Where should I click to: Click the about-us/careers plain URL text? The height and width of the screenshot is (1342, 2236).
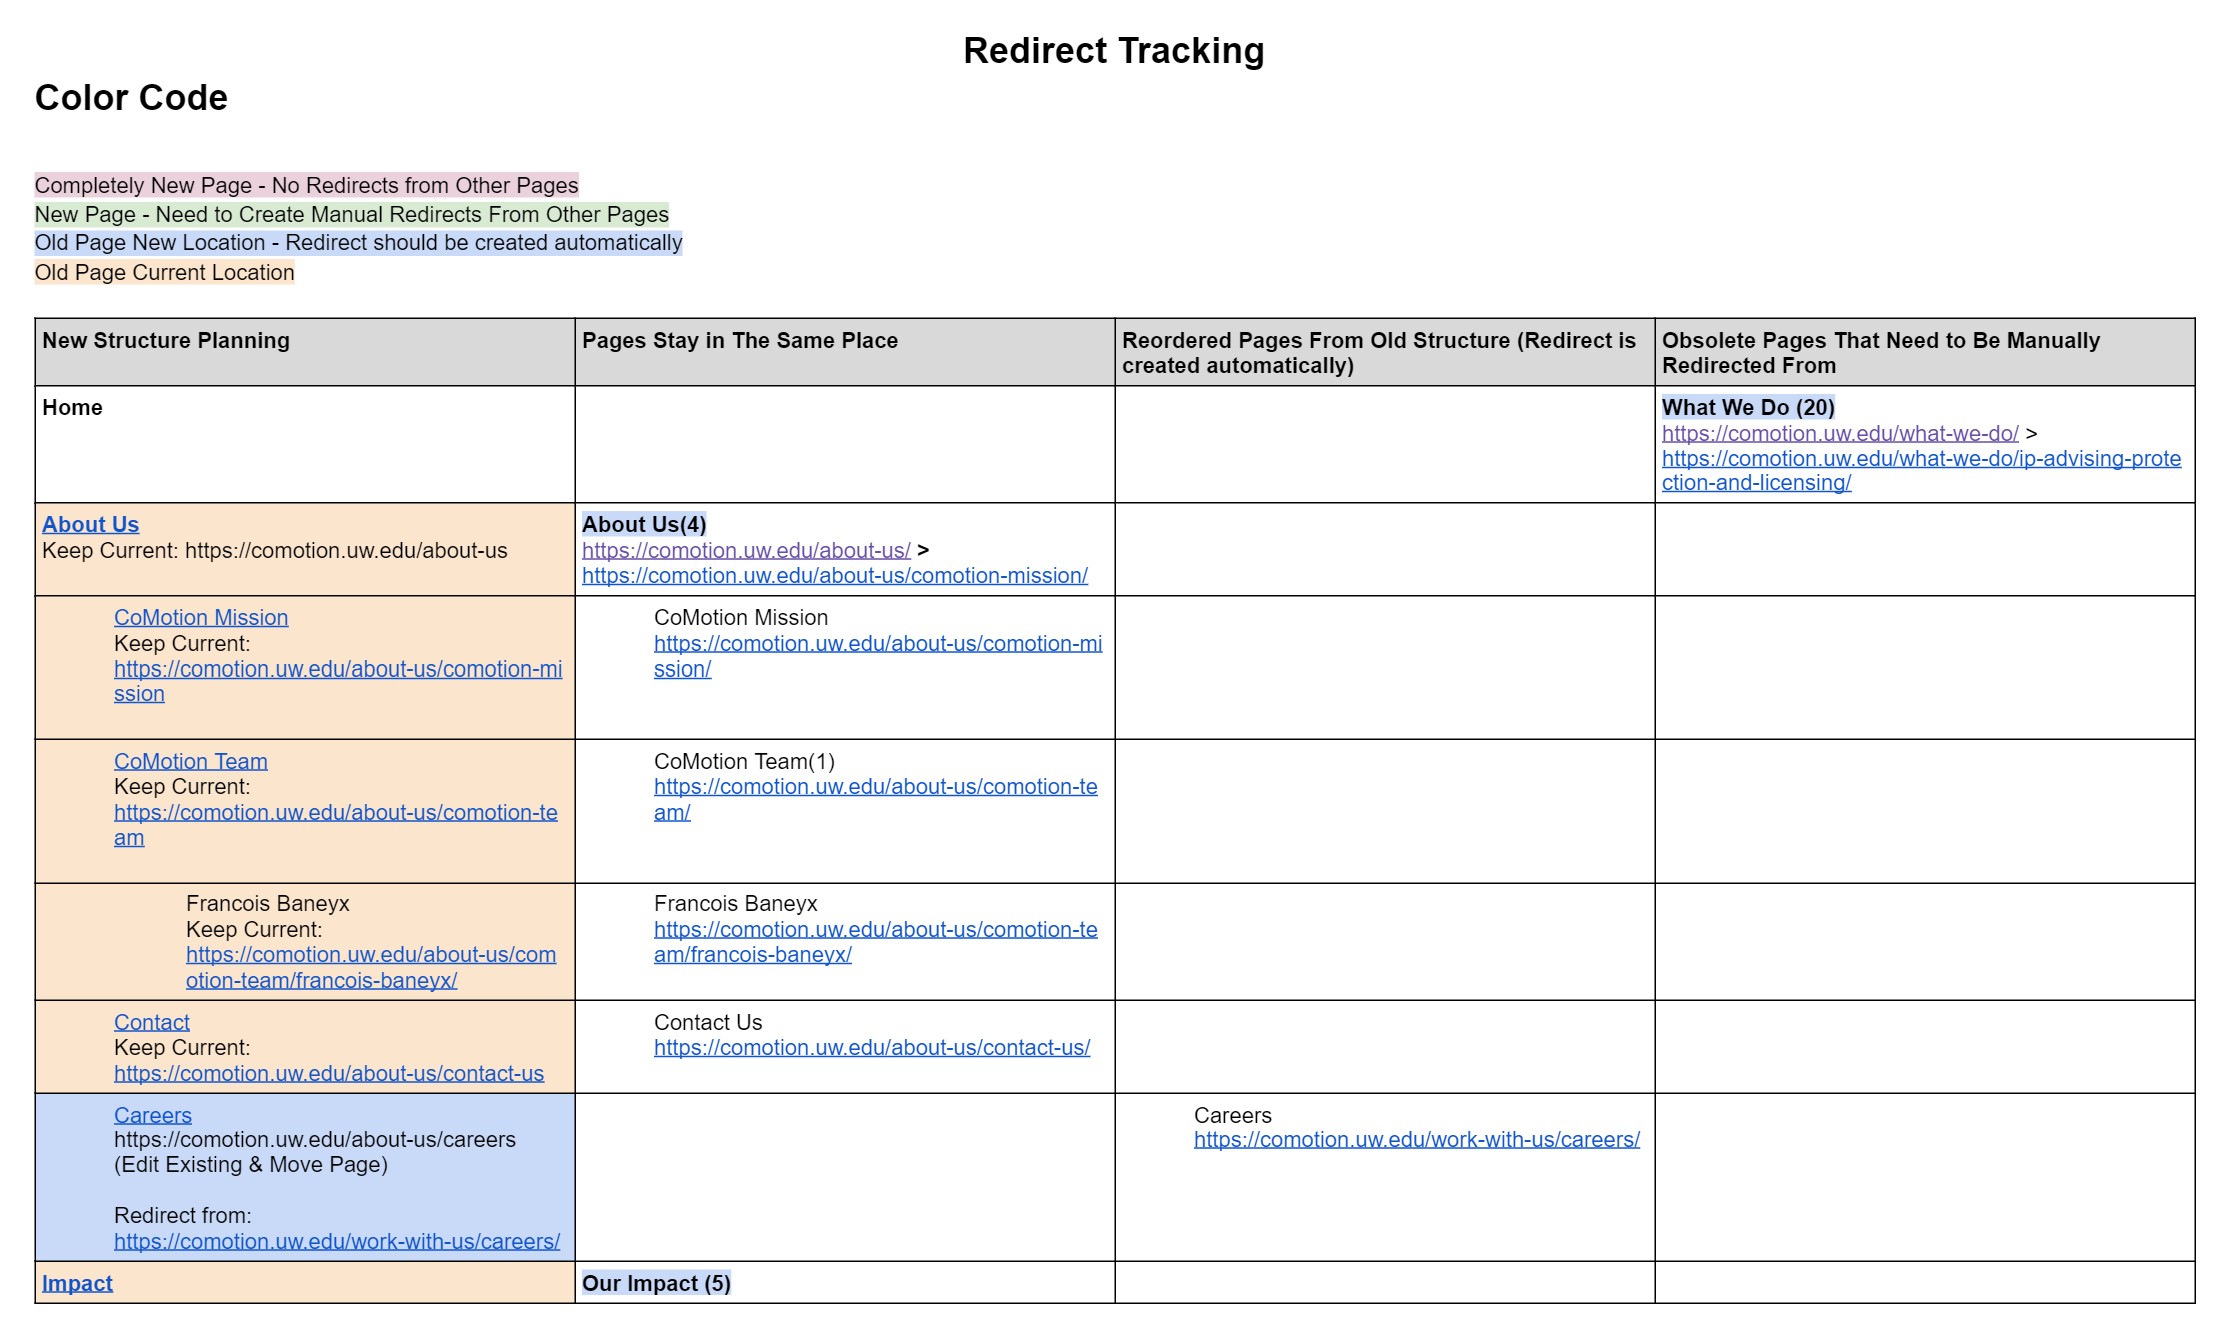(x=315, y=1139)
